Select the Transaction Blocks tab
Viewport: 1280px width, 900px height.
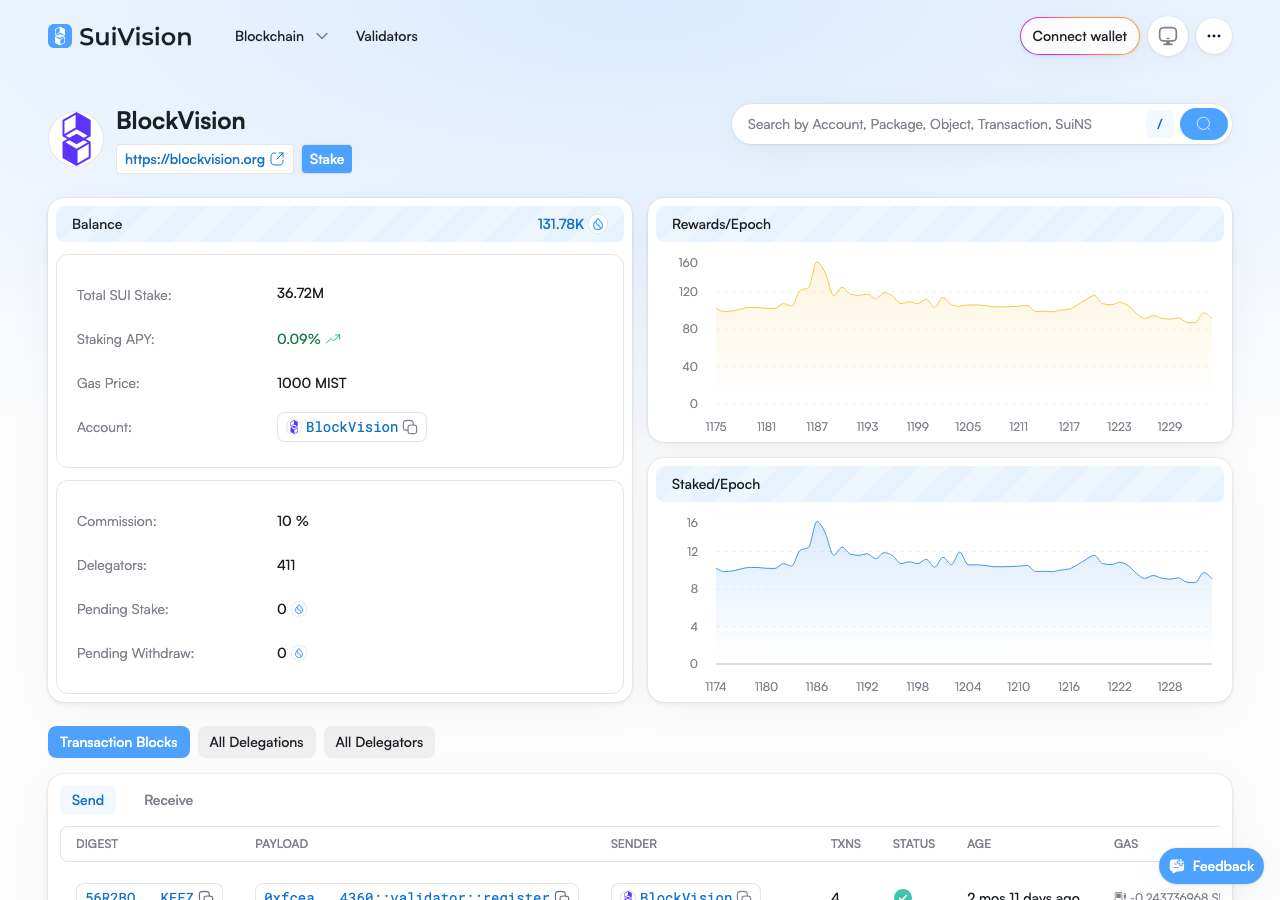pyautogui.click(x=119, y=742)
